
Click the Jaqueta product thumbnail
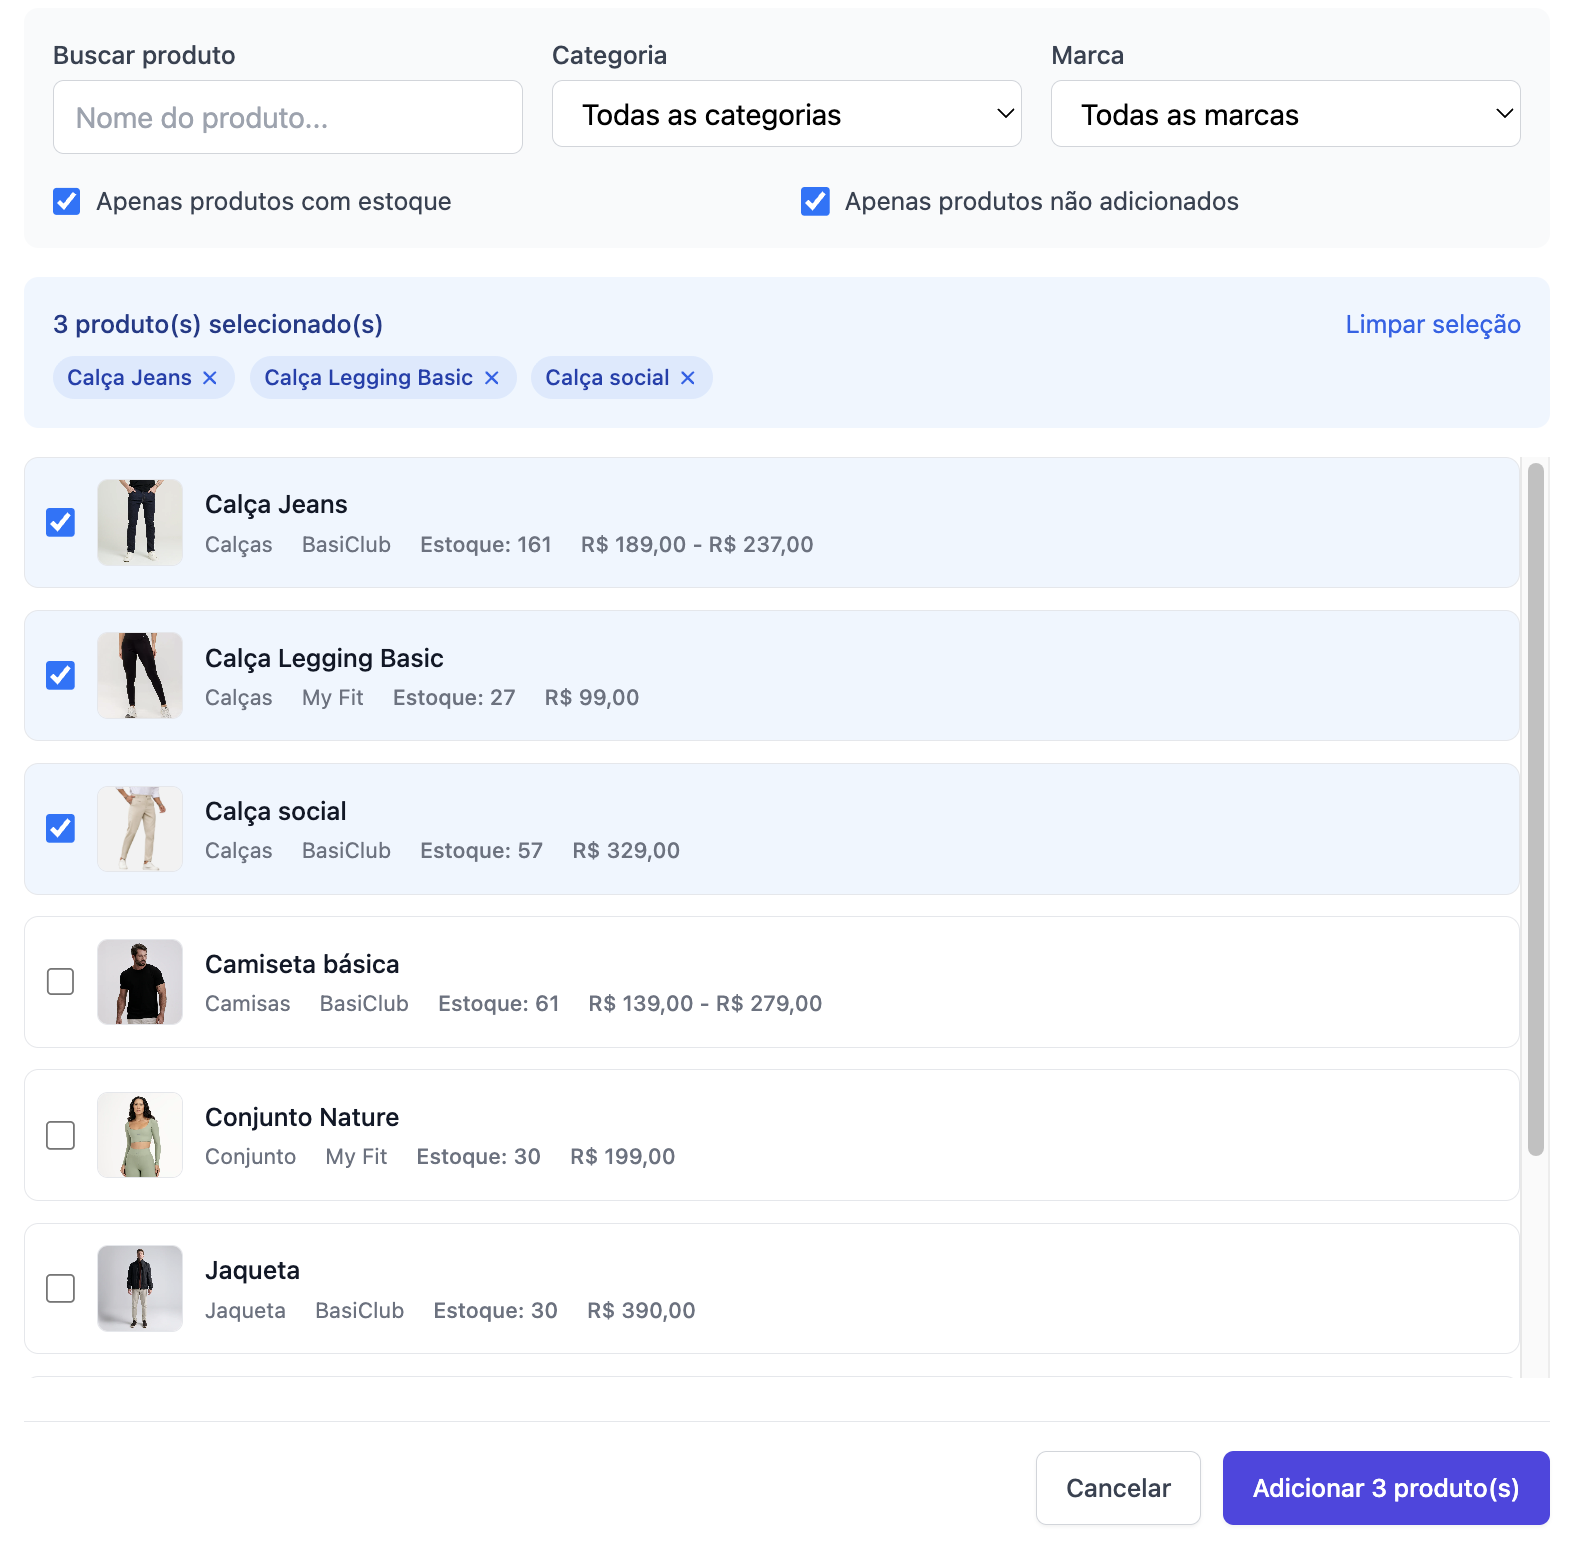pos(140,1288)
